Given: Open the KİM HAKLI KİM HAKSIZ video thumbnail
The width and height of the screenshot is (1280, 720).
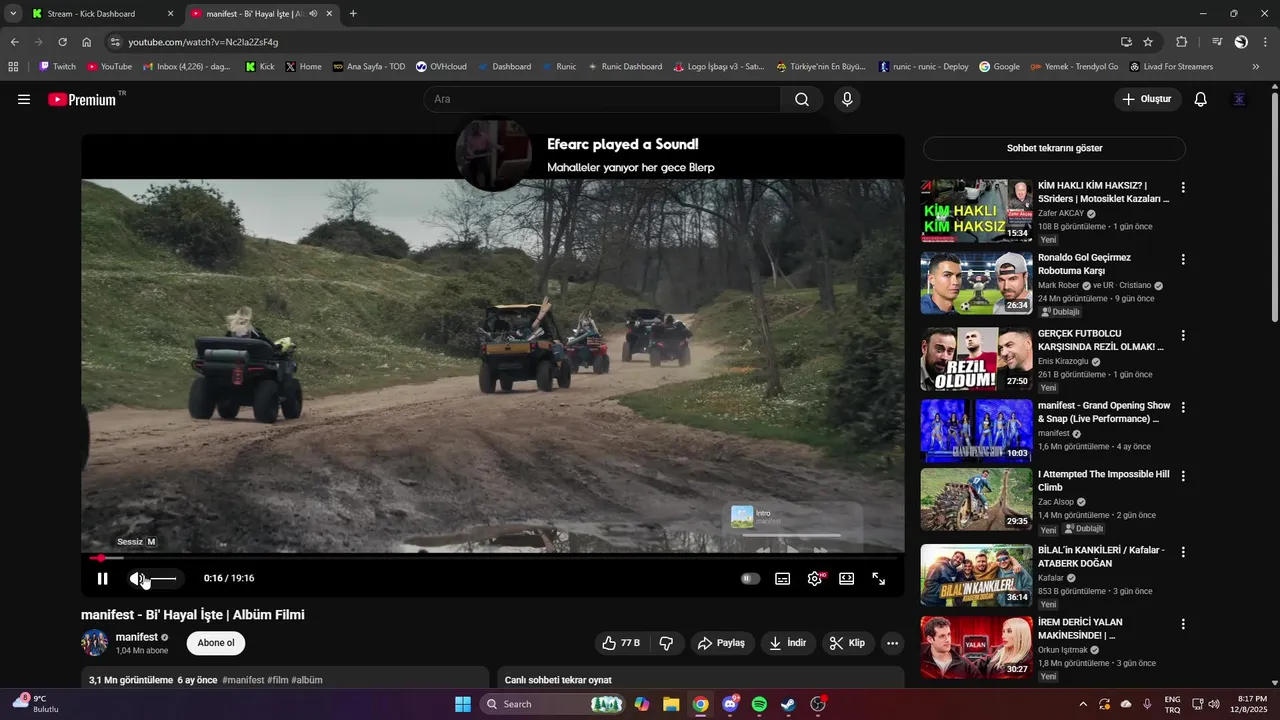Looking at the screenshot, I should (x=976, y=211).
